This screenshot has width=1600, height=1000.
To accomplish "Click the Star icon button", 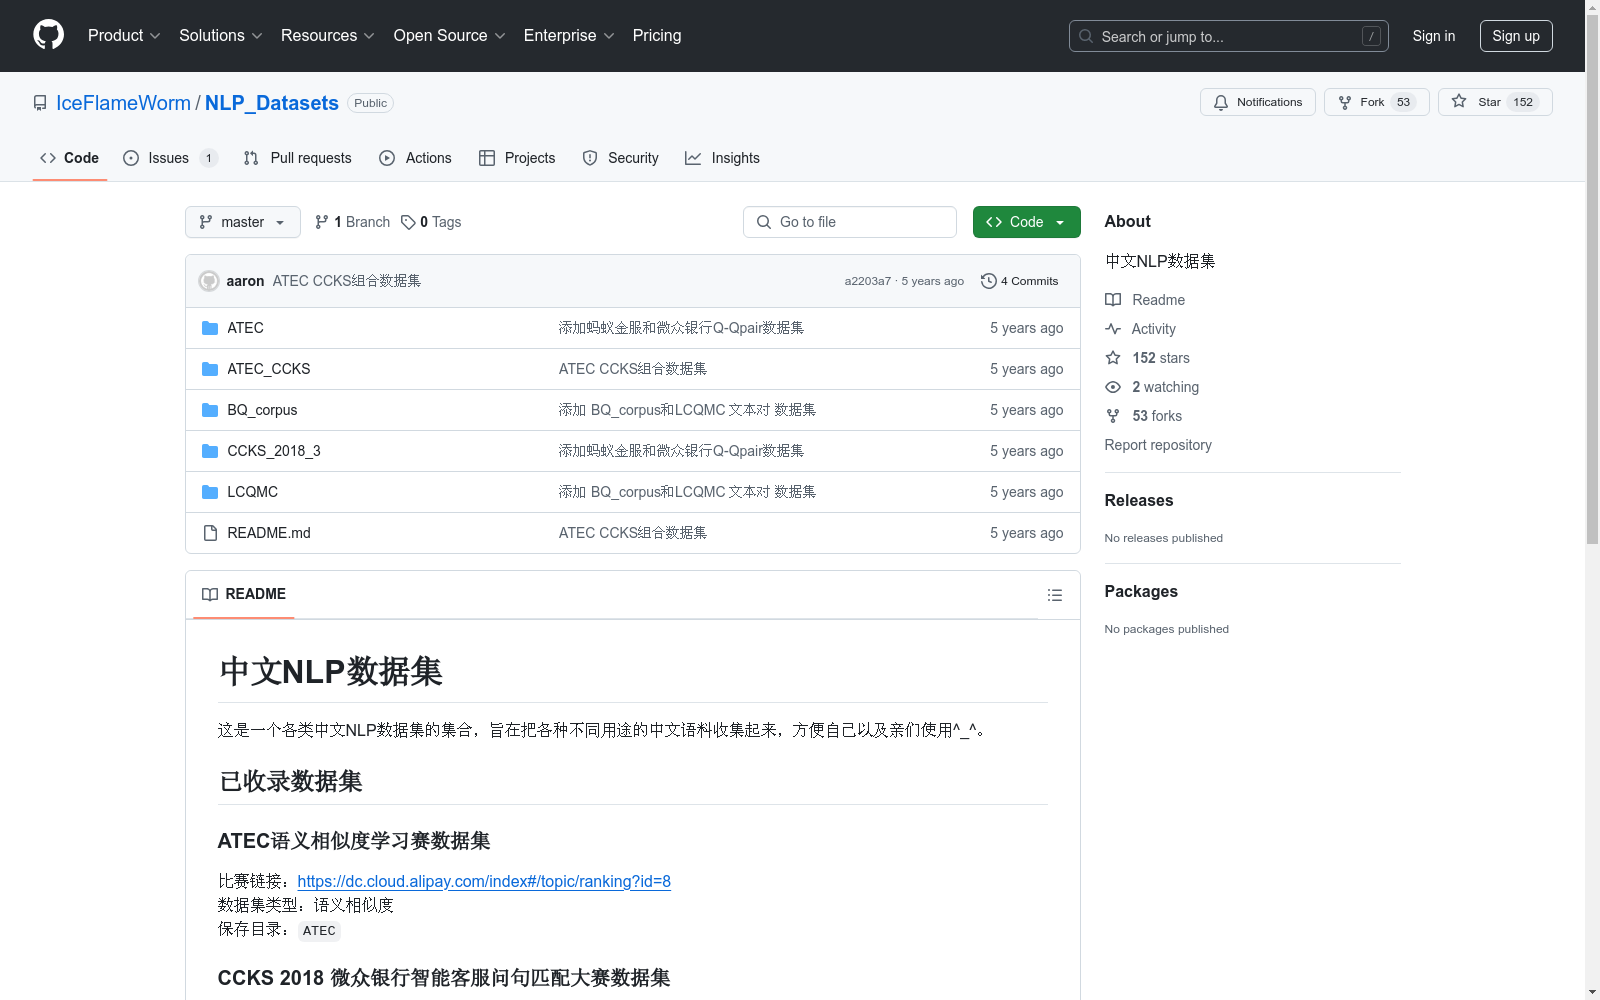I will point(1459,101).
